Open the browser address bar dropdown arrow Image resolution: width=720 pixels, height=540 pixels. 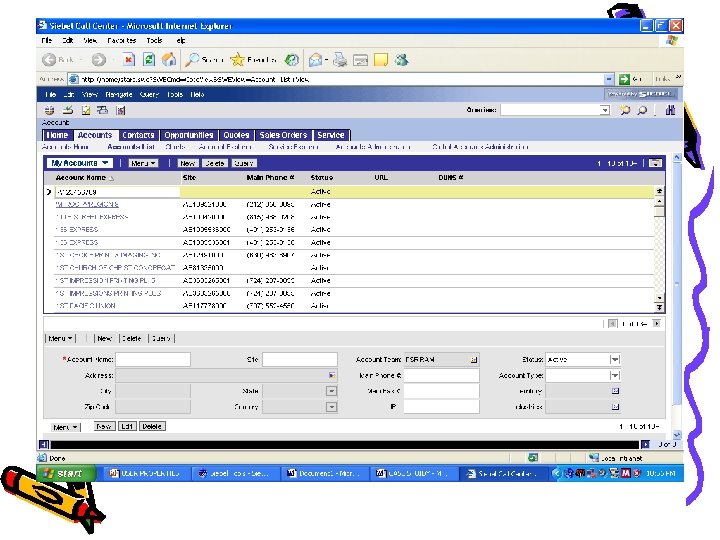pos(608,79)
